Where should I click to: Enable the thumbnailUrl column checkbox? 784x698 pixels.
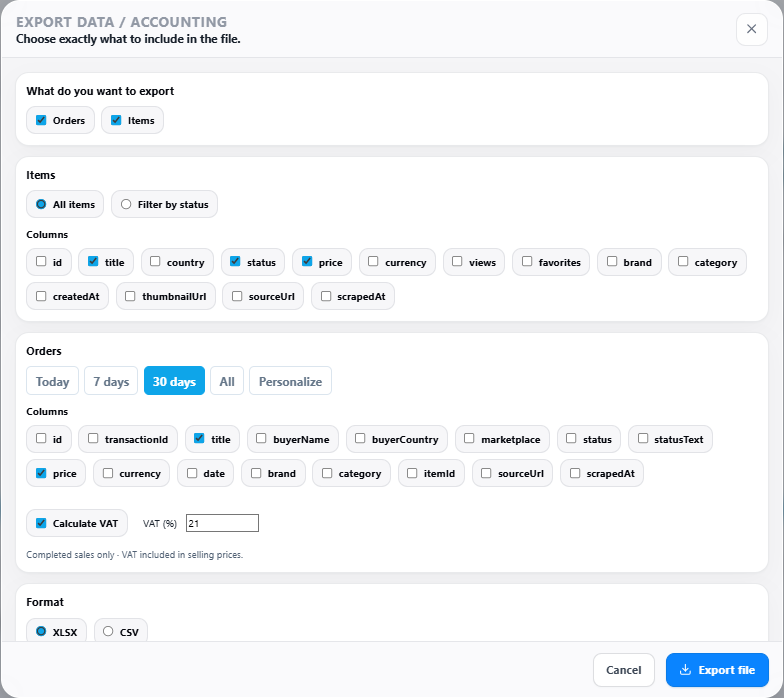pos(130,296)
